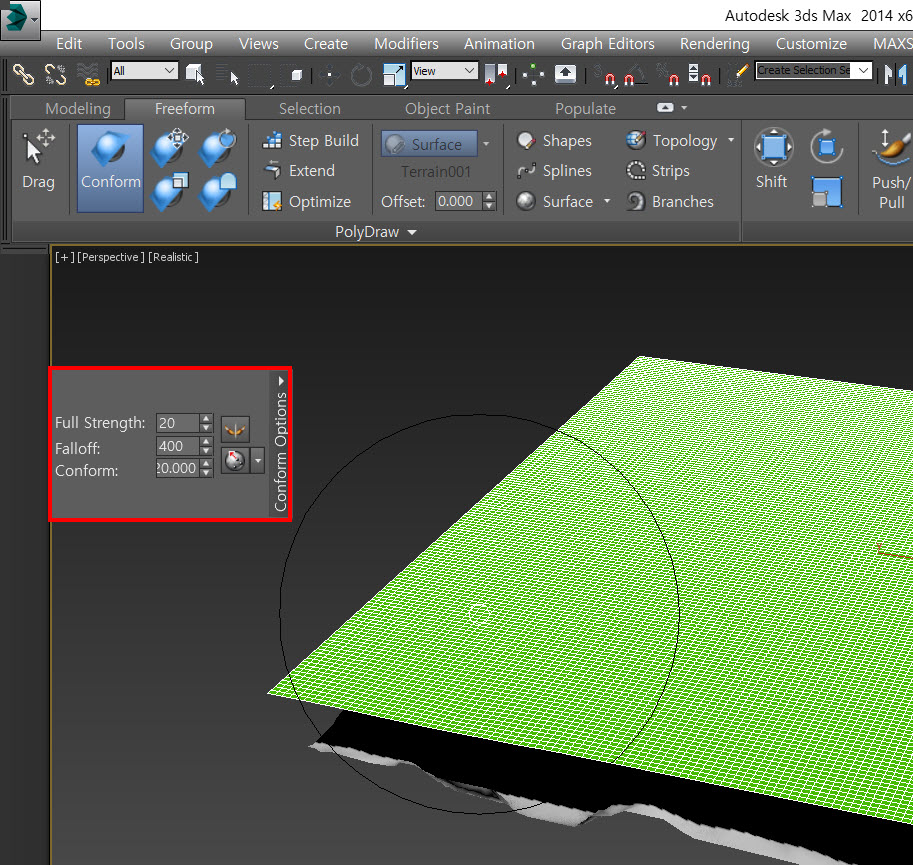Toggle the Window/Crossing selection icon
Screen dimensions: 913x865
296,75
